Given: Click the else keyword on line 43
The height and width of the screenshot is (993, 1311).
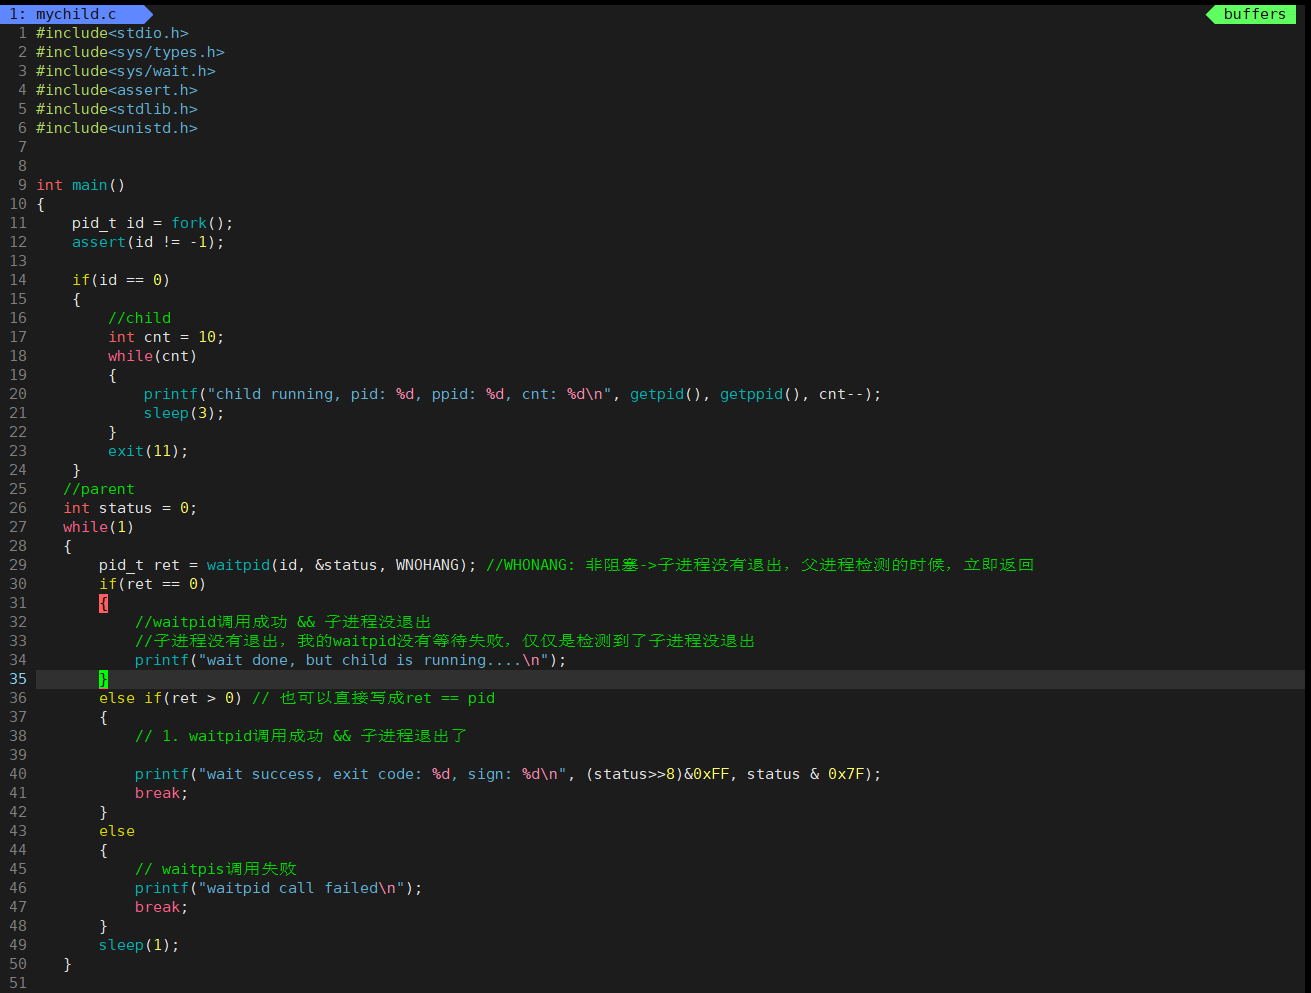Looking at the screenshot, I should (117, 831).
